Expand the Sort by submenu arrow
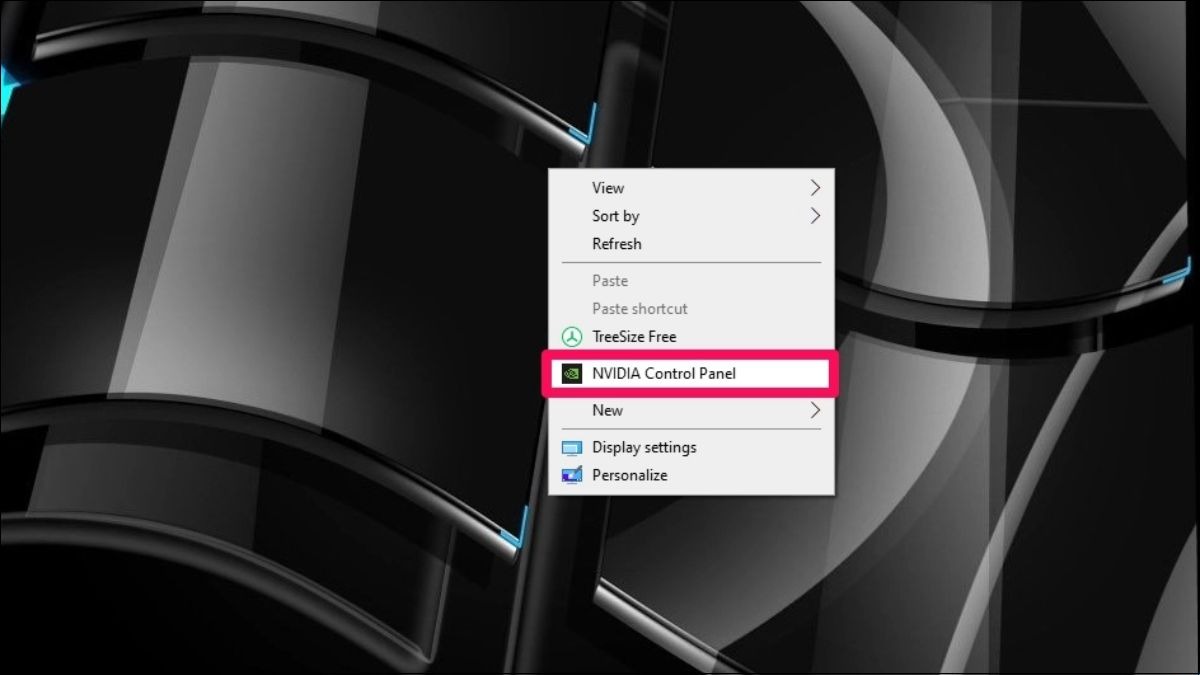 815,216
